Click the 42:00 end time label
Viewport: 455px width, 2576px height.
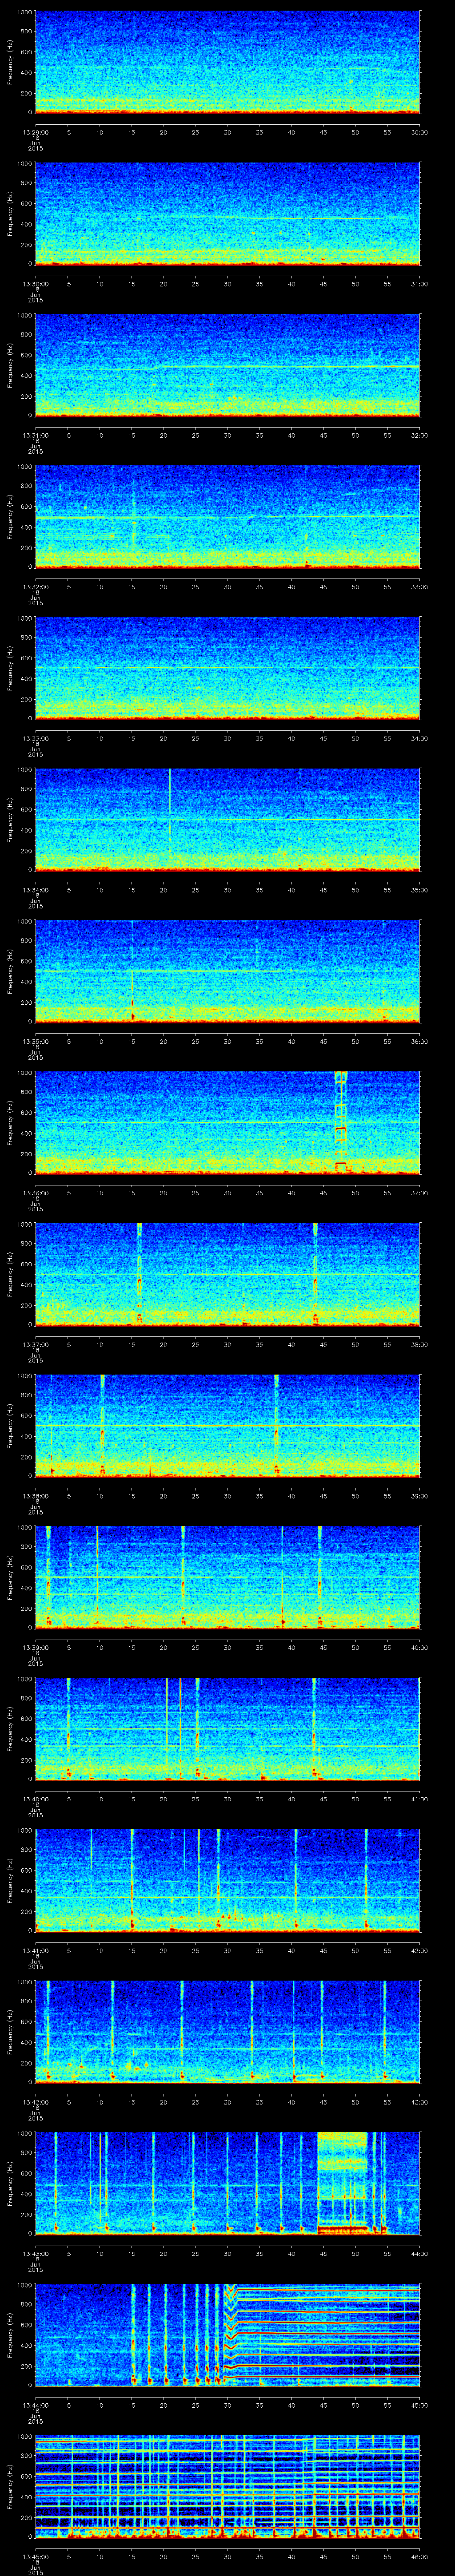pyautogui.click(x=420, y=1950)
